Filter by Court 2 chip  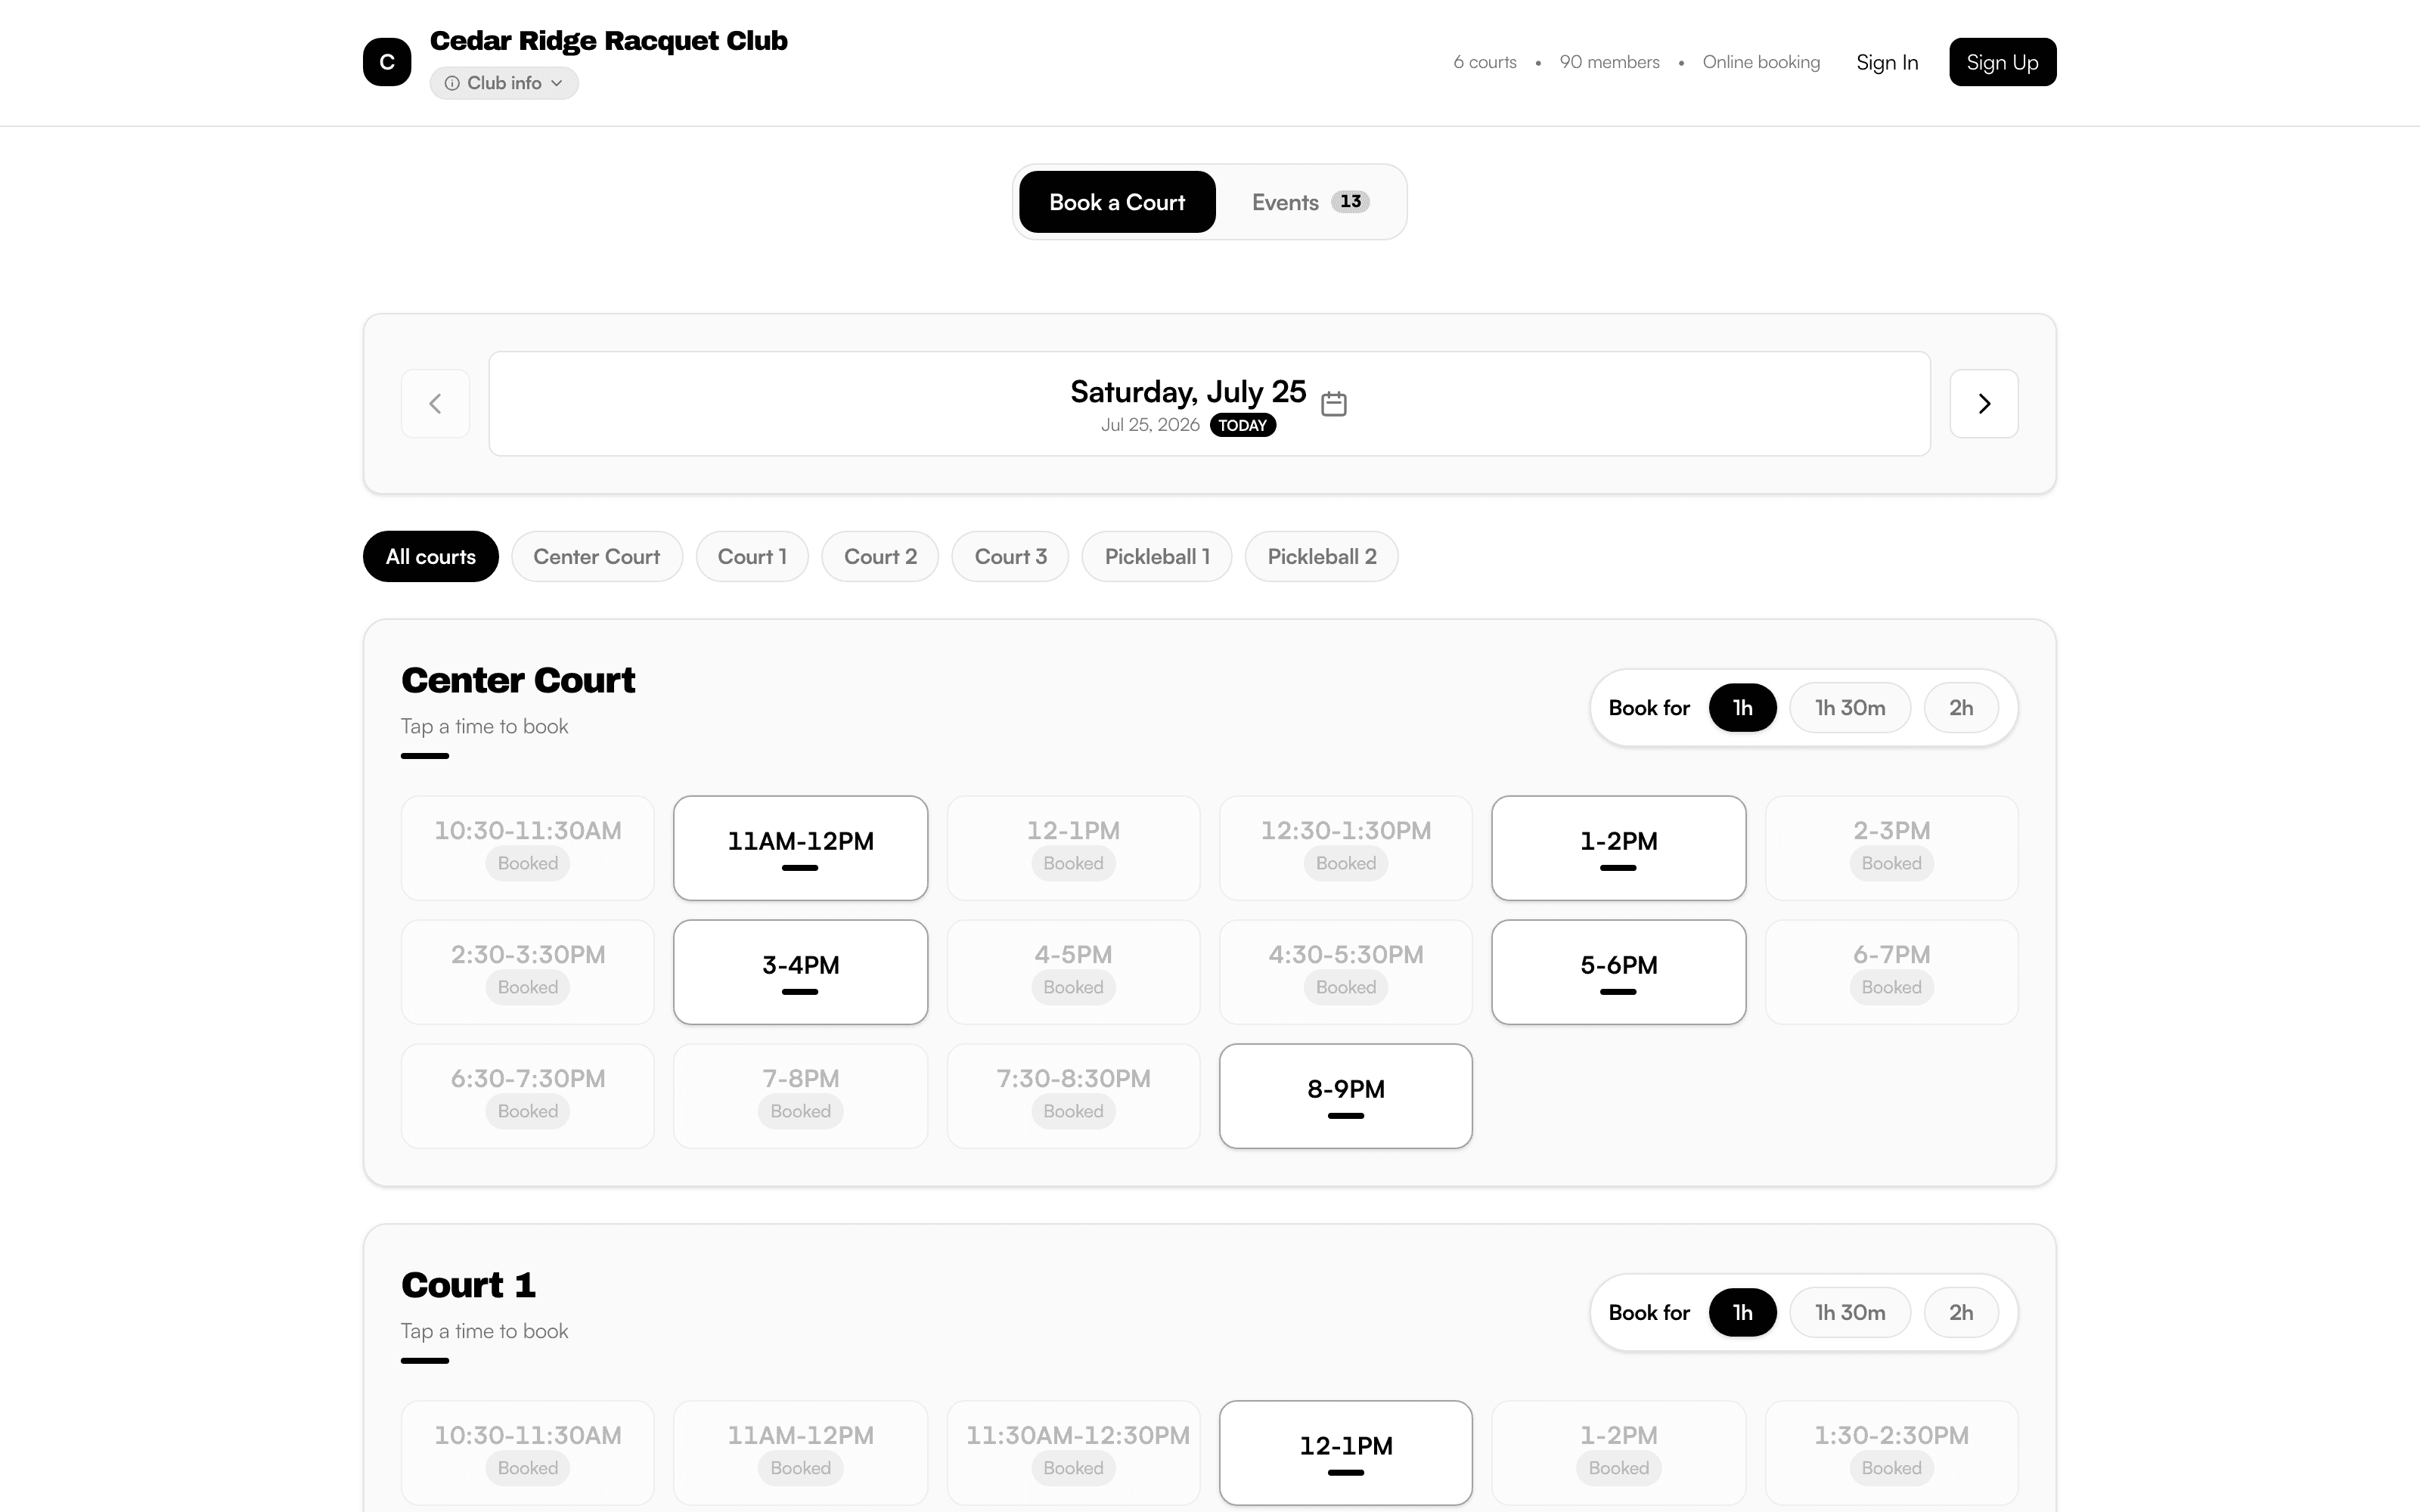880,556
